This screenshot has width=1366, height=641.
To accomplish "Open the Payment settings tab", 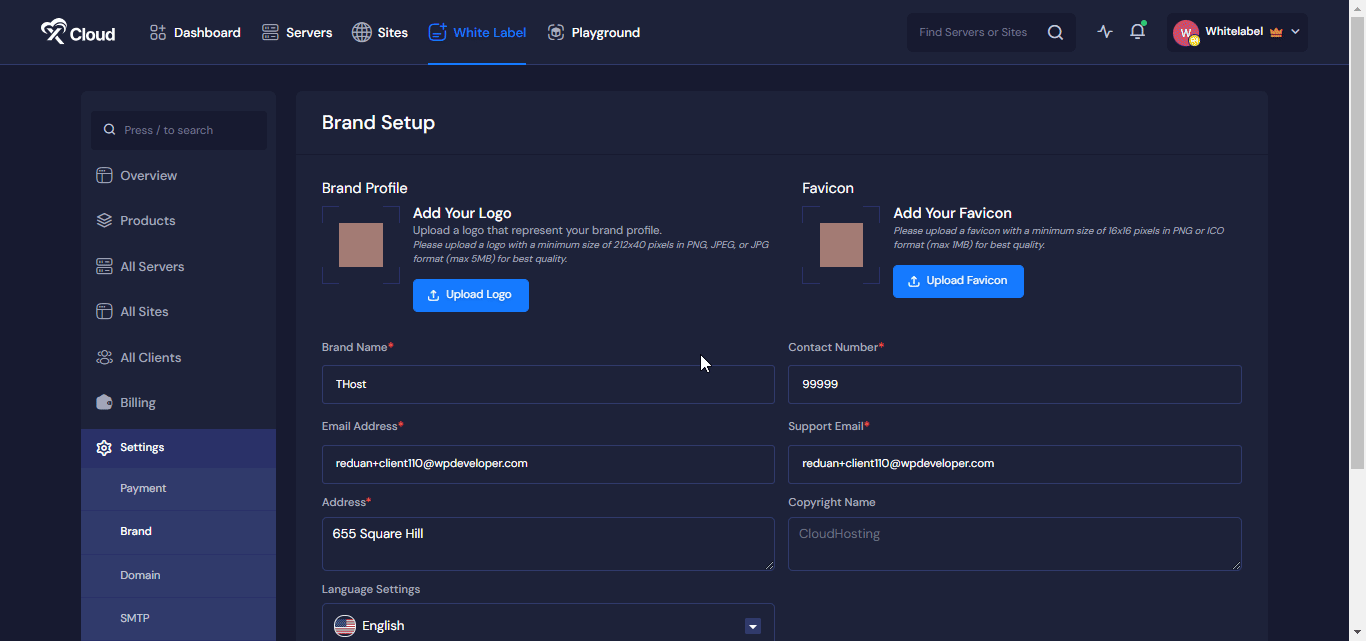I will pyautogui.click(x=143, y=488).
